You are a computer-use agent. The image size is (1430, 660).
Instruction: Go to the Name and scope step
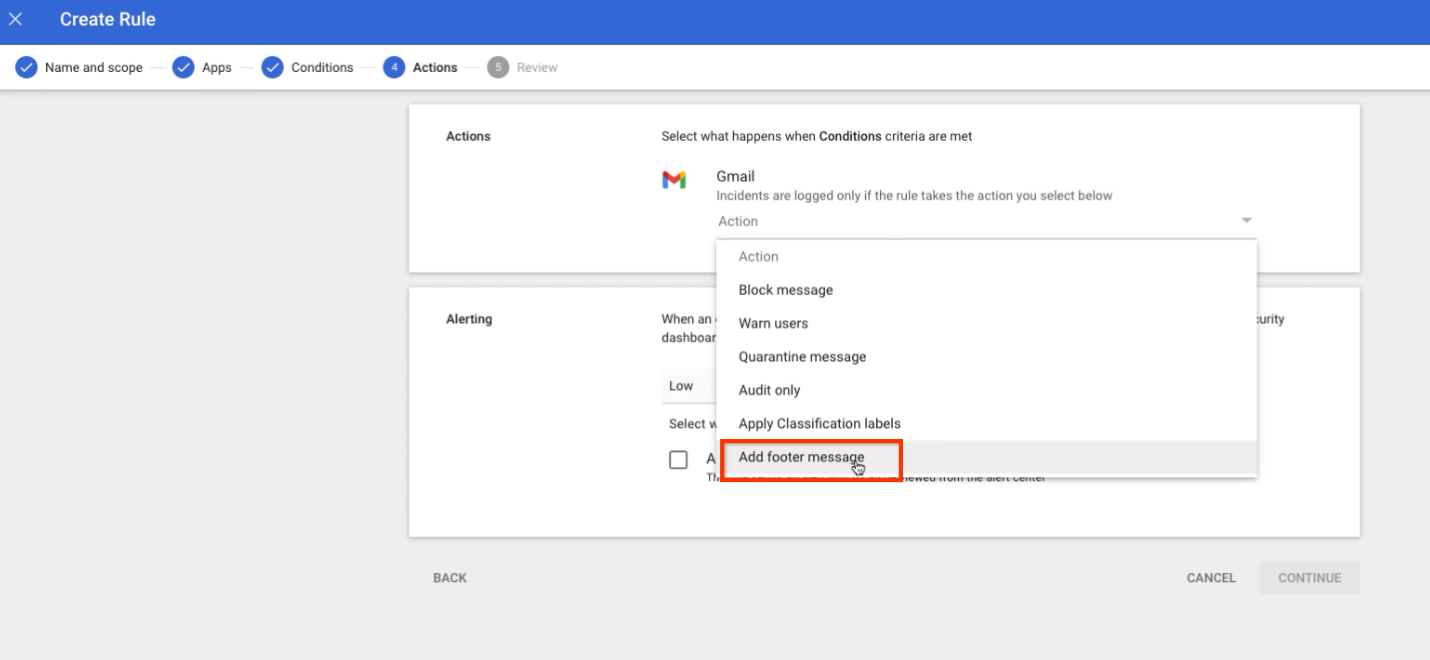(93, 68)
